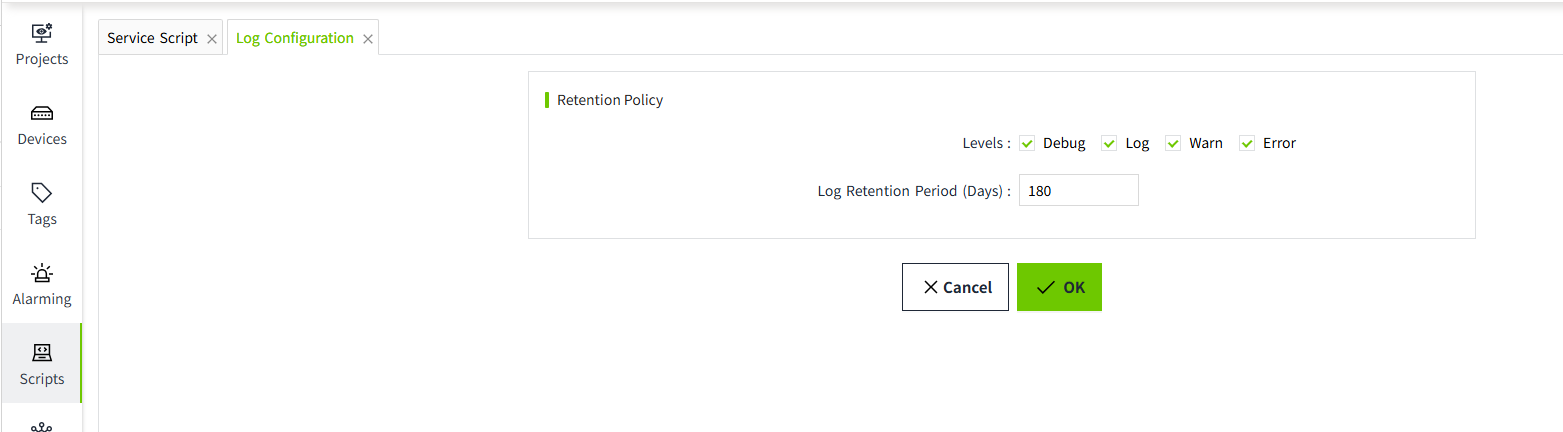This screenshot has width=1563, height=432.
Task: Close the Service Script tab
Action: [212, 39]
